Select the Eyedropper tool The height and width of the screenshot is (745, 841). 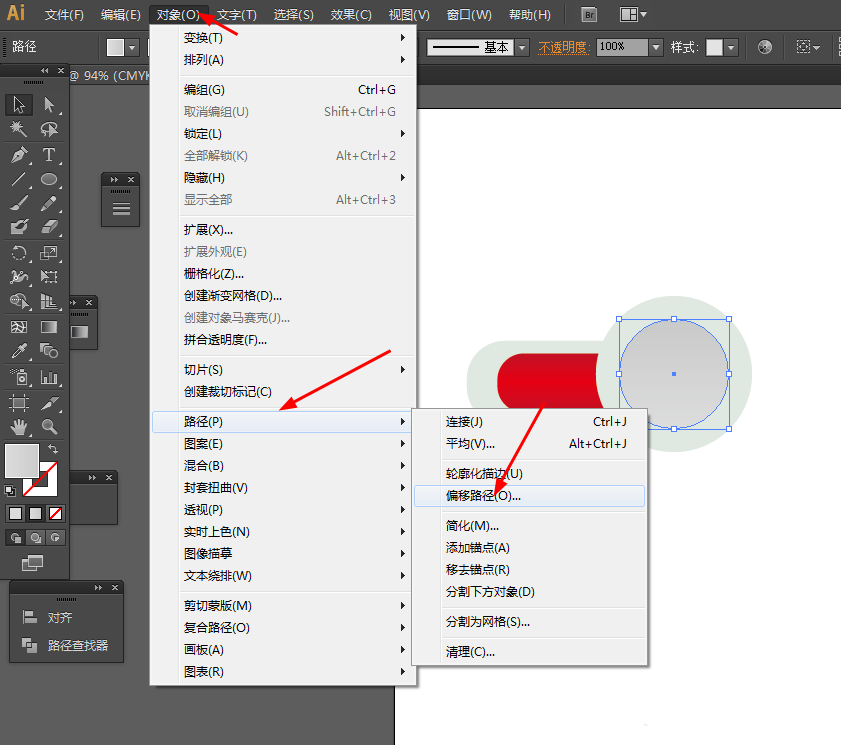pos(19,351)
